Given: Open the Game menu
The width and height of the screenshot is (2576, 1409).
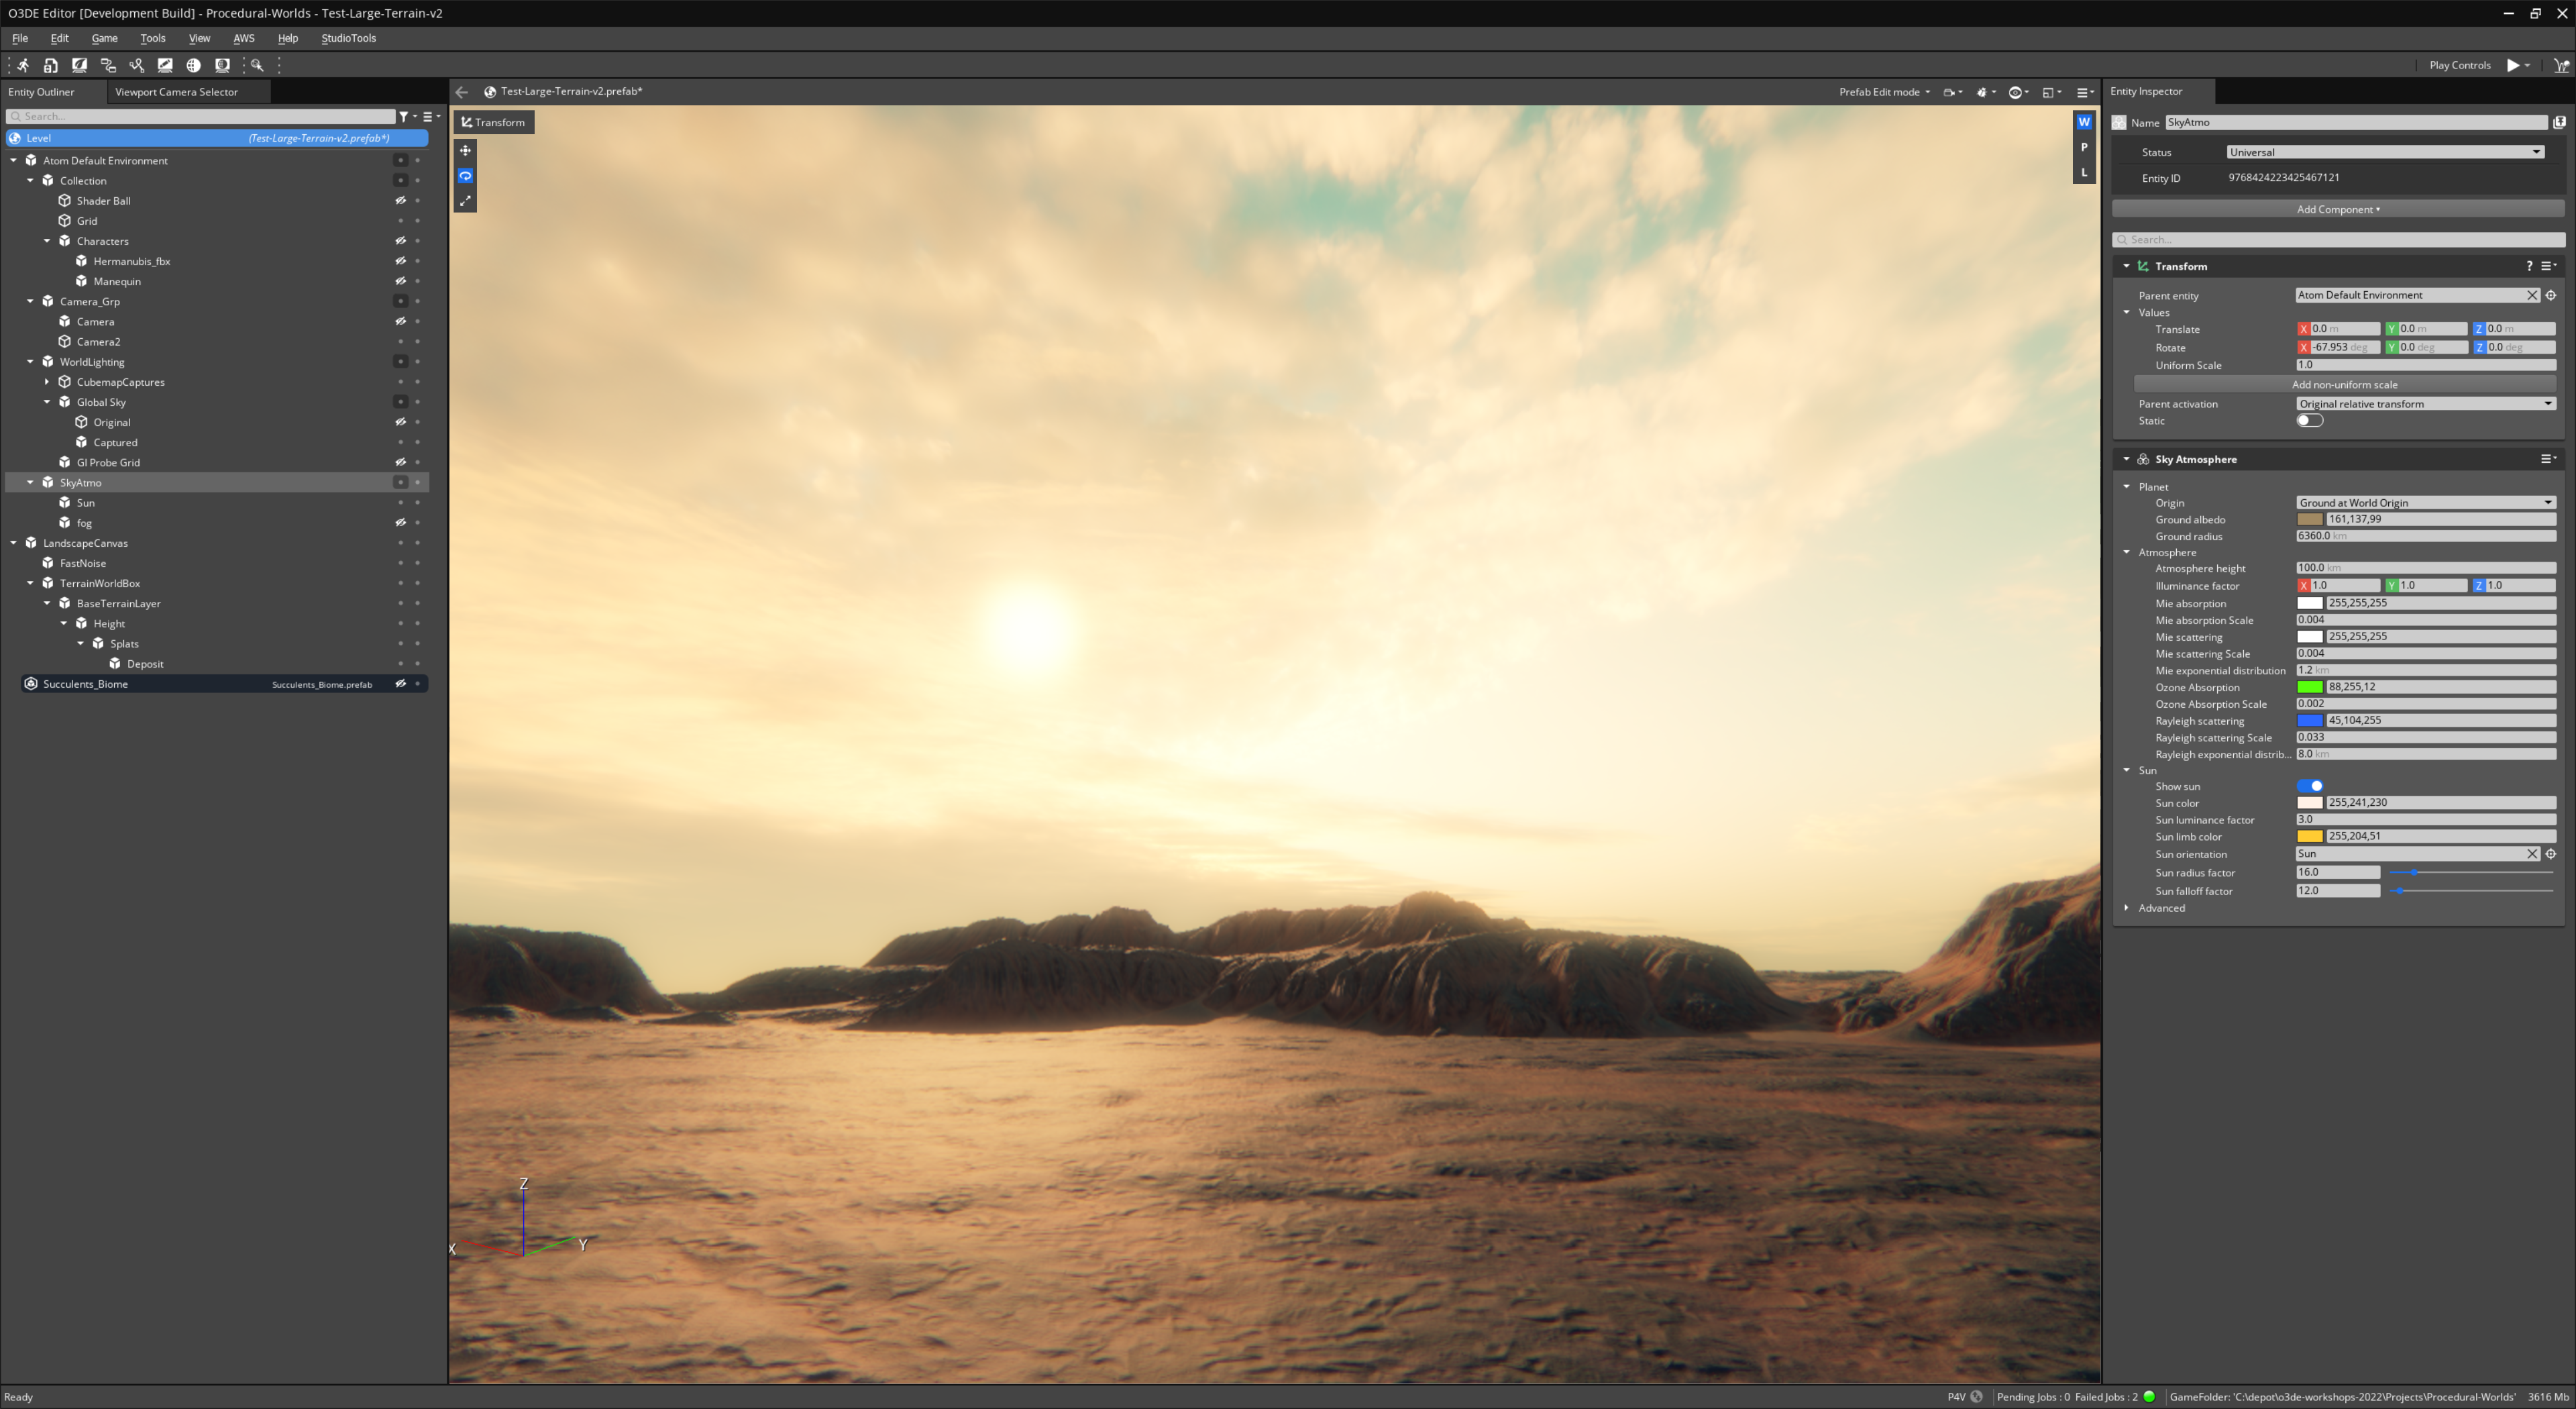Looking at the screenshot, I should (104, 38).
